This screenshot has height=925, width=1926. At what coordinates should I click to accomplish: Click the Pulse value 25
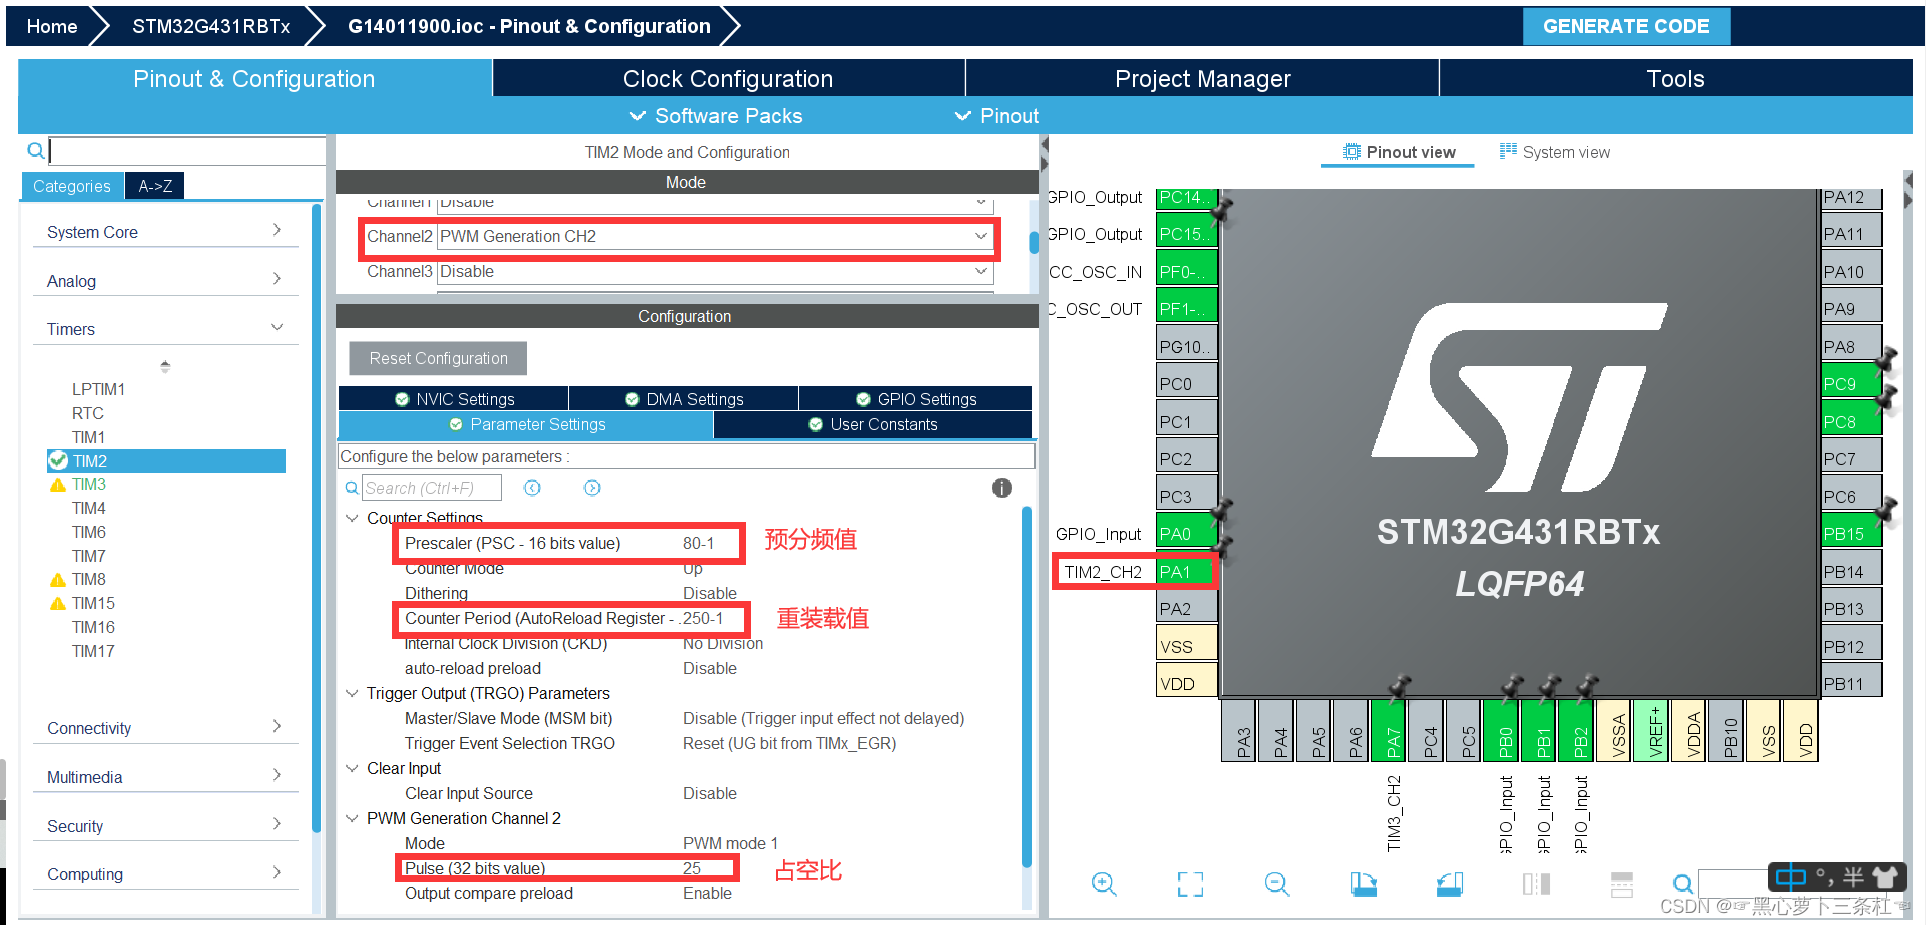[x=692, y=868]
